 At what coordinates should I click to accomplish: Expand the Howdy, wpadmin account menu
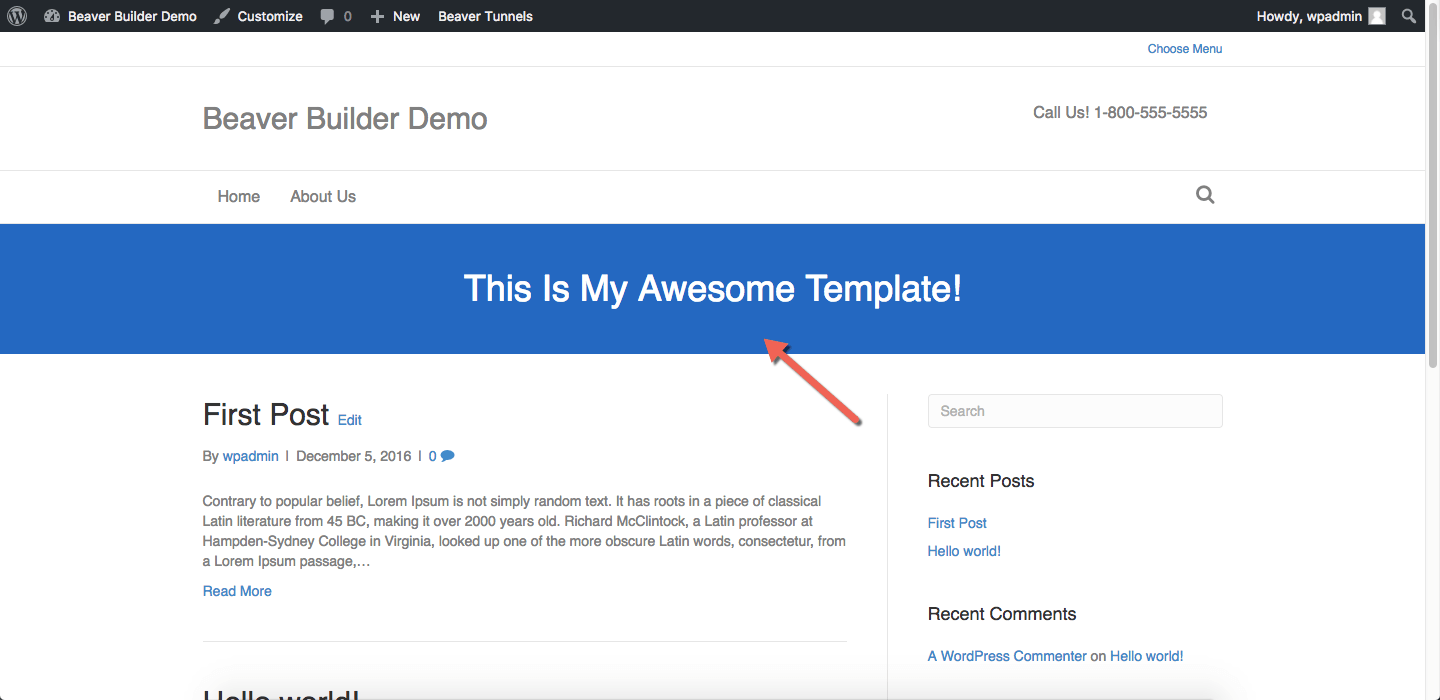(1308, 16)
